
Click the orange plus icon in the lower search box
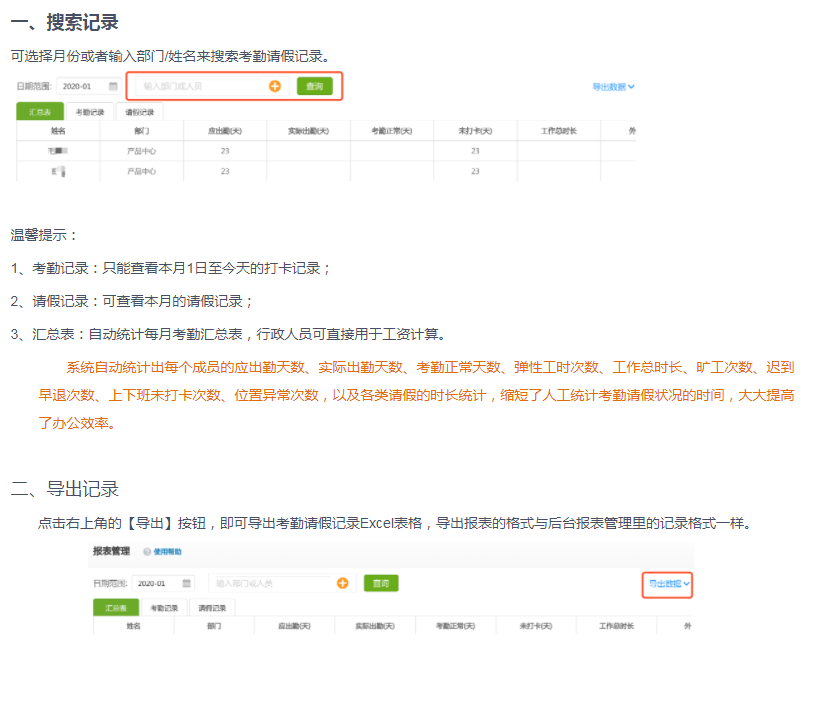pos(342,583)
